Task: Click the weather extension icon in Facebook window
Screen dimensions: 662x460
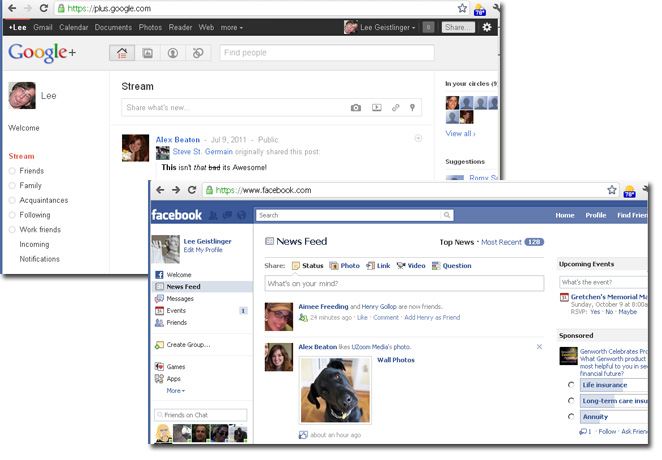Action: 629,191
